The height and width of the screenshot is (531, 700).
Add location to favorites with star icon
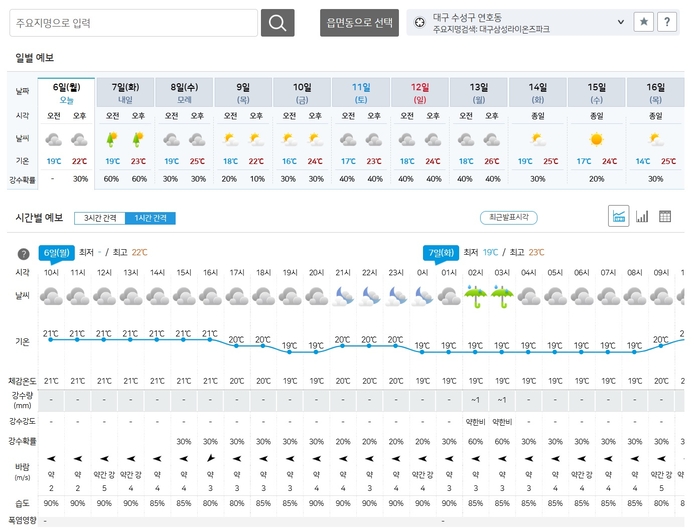(644, 21)
